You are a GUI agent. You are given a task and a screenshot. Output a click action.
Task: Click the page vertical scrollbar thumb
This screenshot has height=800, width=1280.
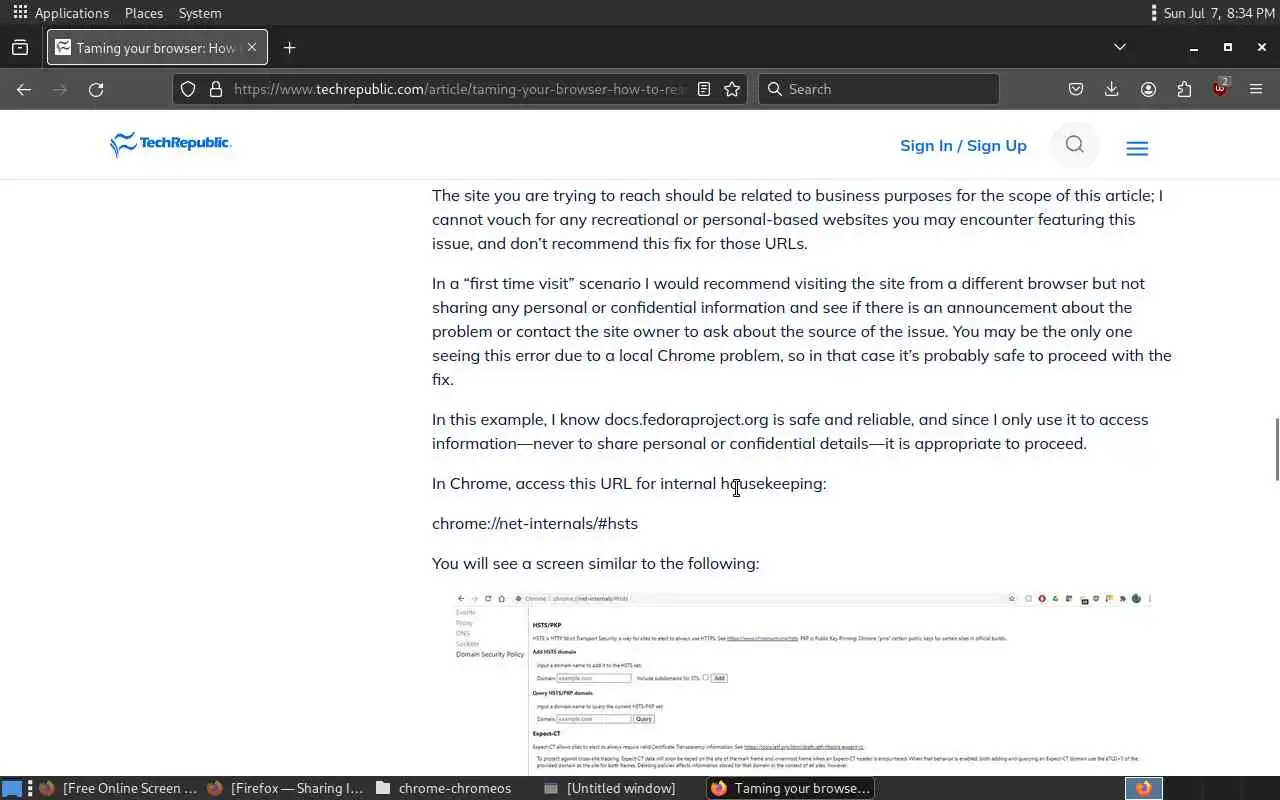point(1275,448)
